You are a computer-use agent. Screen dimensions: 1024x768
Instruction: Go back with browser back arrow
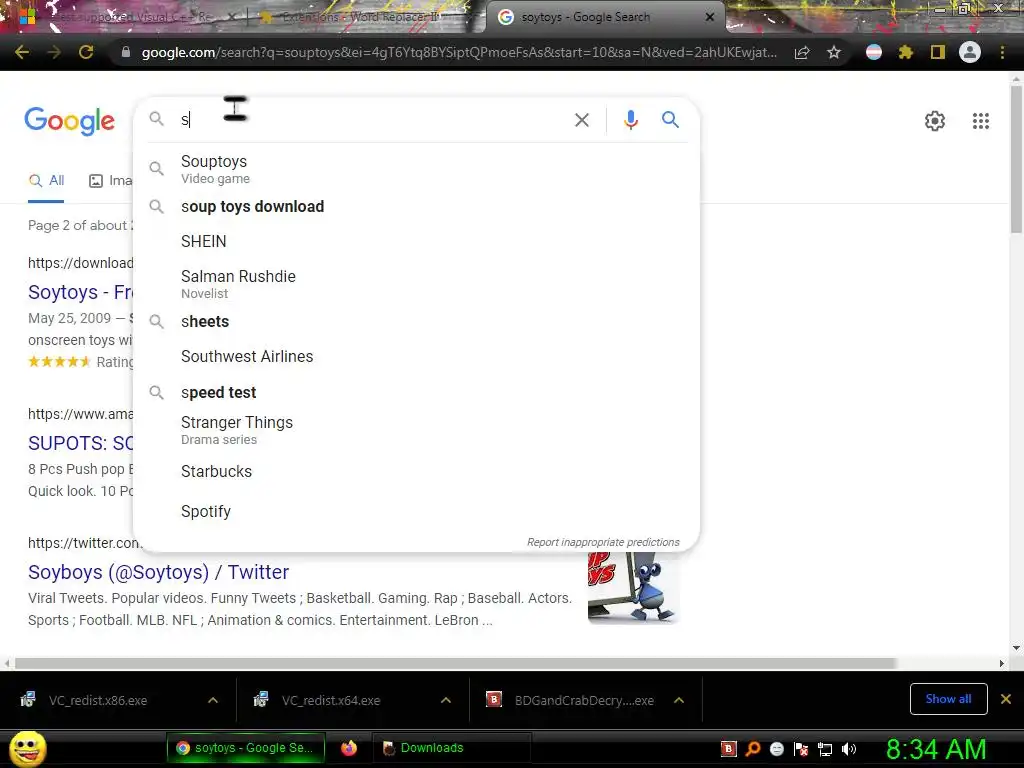[22, 52]
